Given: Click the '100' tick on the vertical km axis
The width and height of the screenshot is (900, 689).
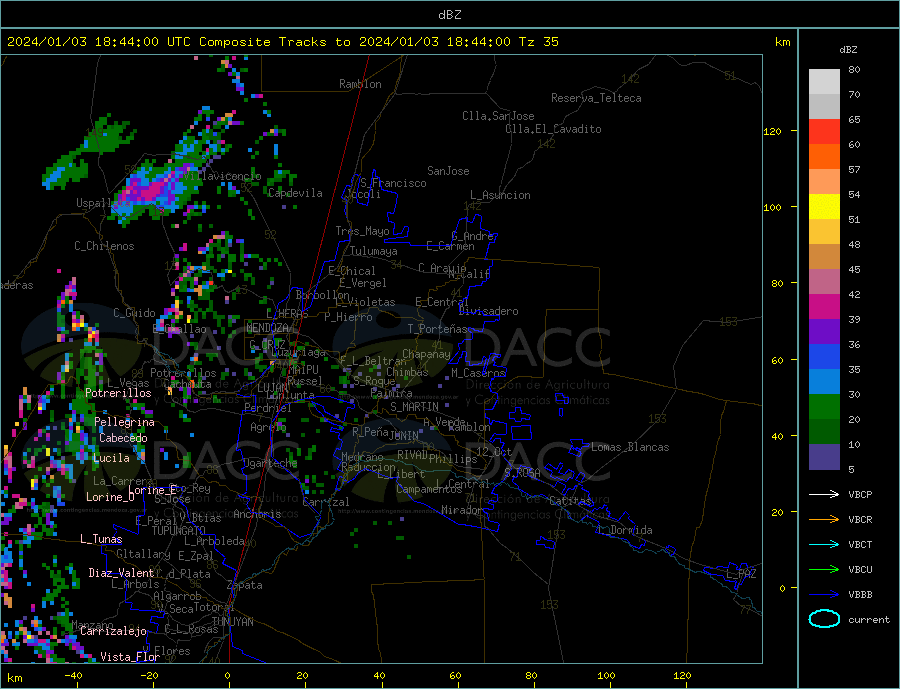Looking at the screenshot, I should (772, 207).
